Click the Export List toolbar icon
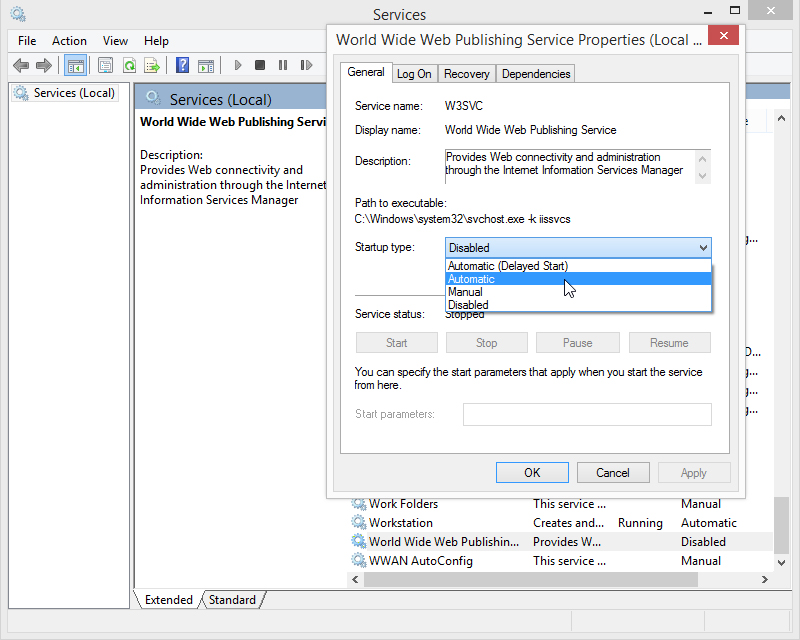 click(152, 65)
